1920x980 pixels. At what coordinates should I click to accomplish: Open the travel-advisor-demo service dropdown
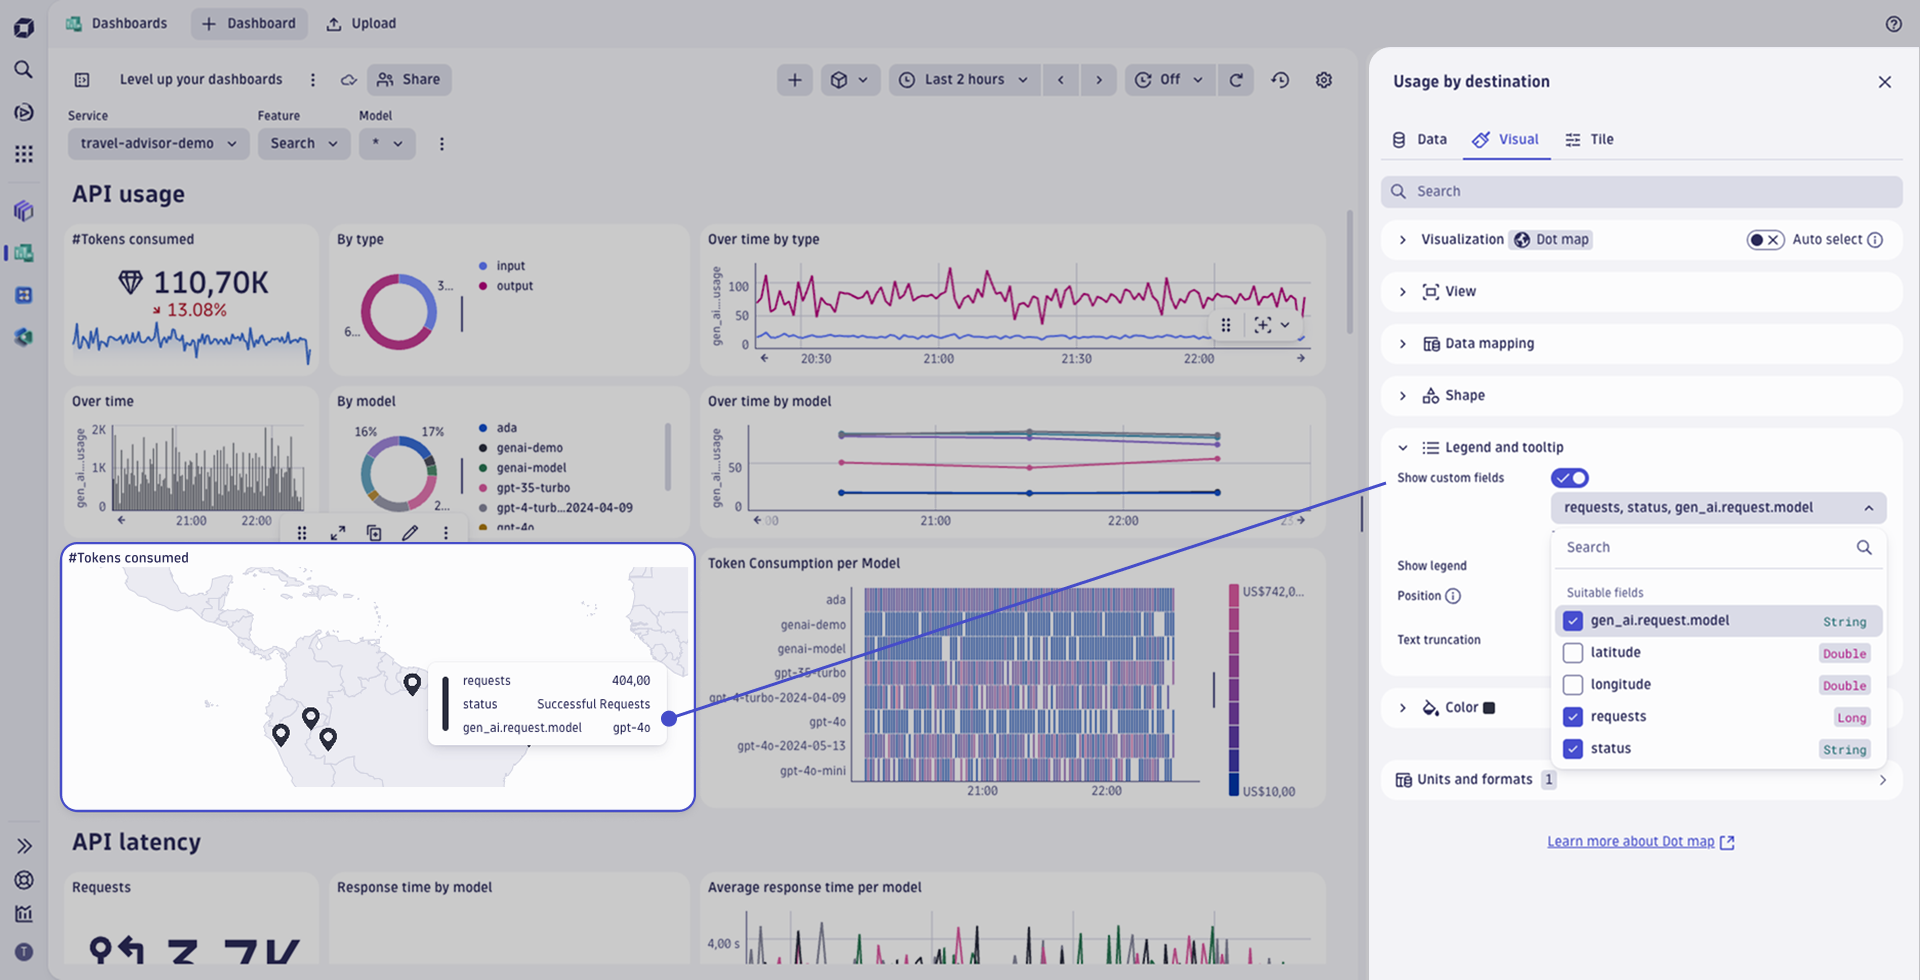pos(158,143)
